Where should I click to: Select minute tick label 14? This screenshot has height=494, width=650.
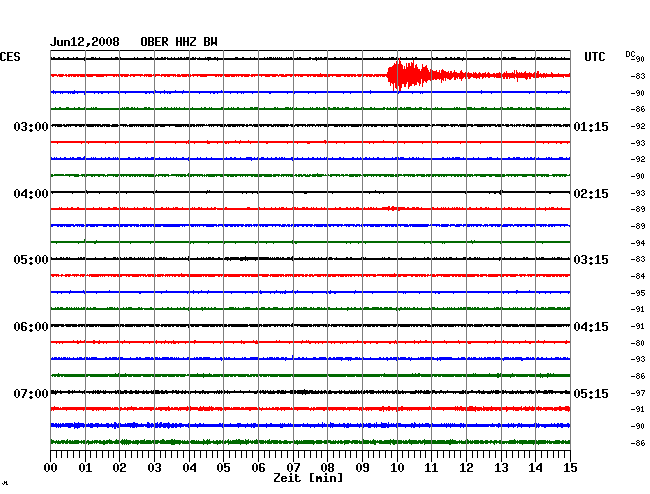pos(535,468)
